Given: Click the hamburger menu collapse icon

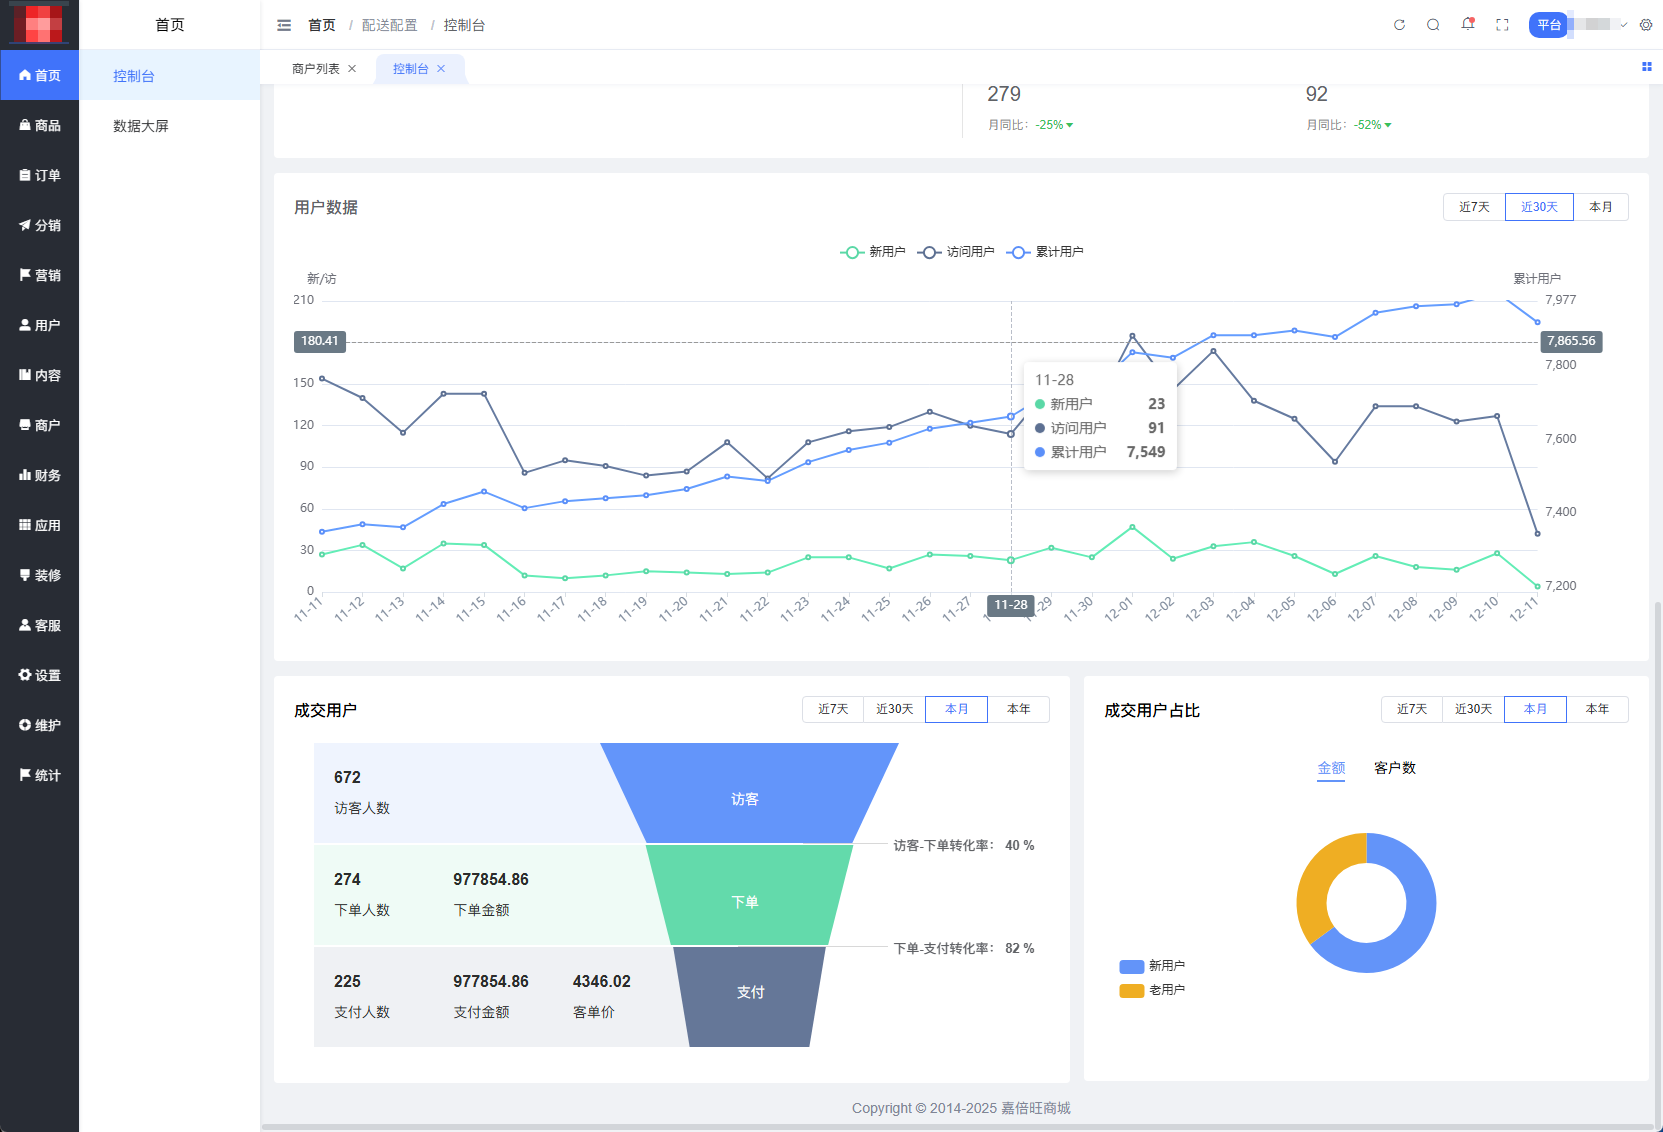Looking at the screenshot, I should tap(284, 25).
